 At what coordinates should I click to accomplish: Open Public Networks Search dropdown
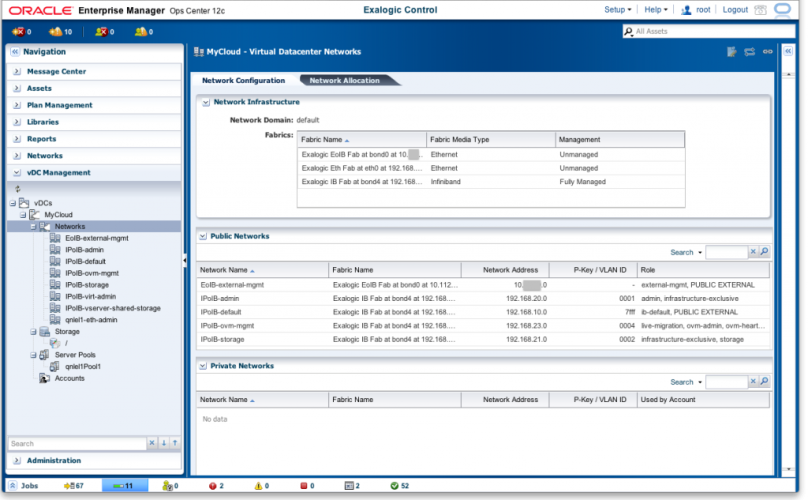[x=686, y=252]
